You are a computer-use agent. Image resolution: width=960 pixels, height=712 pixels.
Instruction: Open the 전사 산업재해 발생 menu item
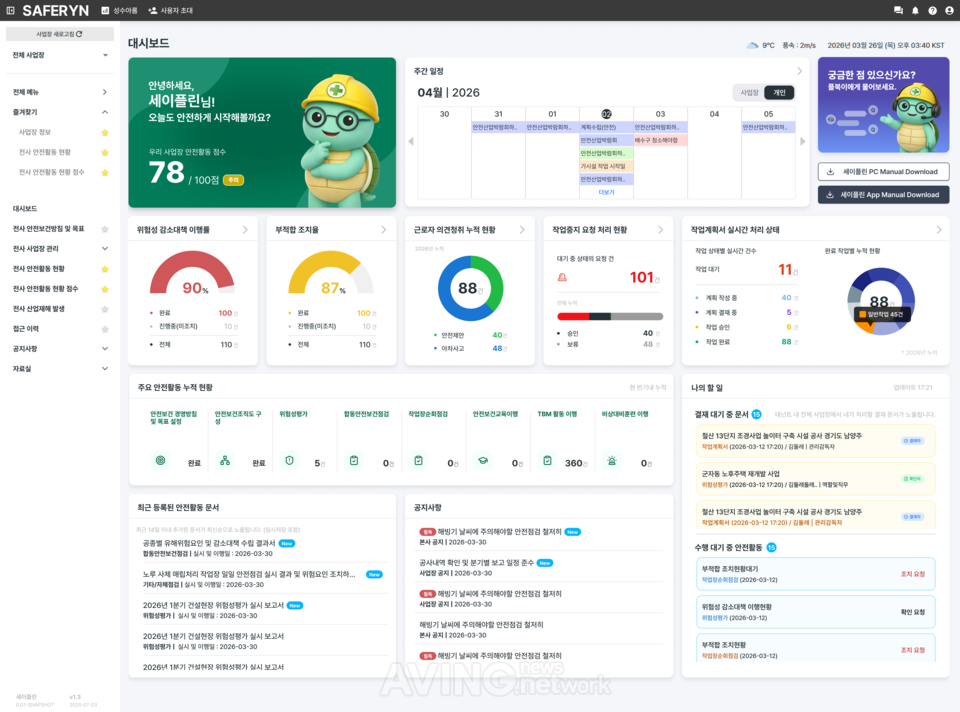39,309
